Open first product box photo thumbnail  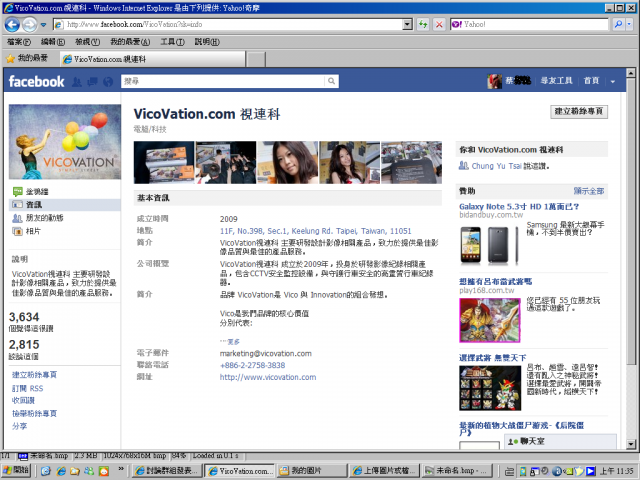164,162
